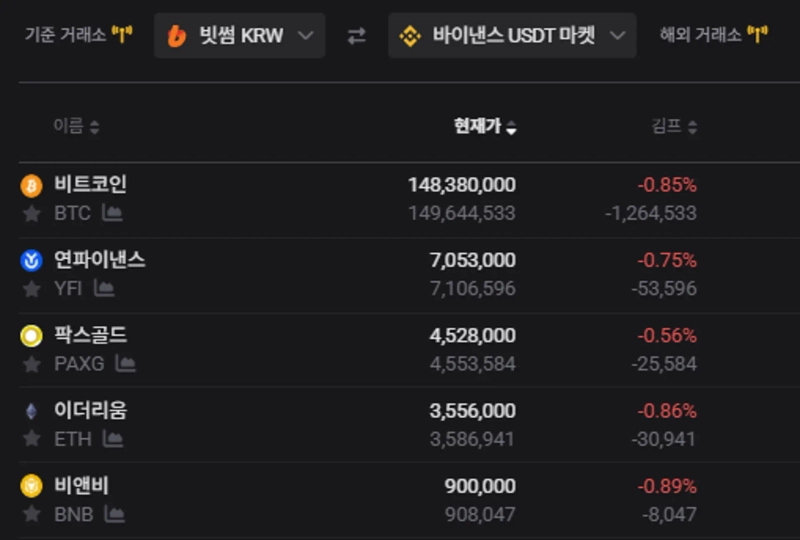The height and width of the screenshot is (540, 800).
Task: Open the Bitcoin chart icon next to BTC
Action: coord(112,213)
